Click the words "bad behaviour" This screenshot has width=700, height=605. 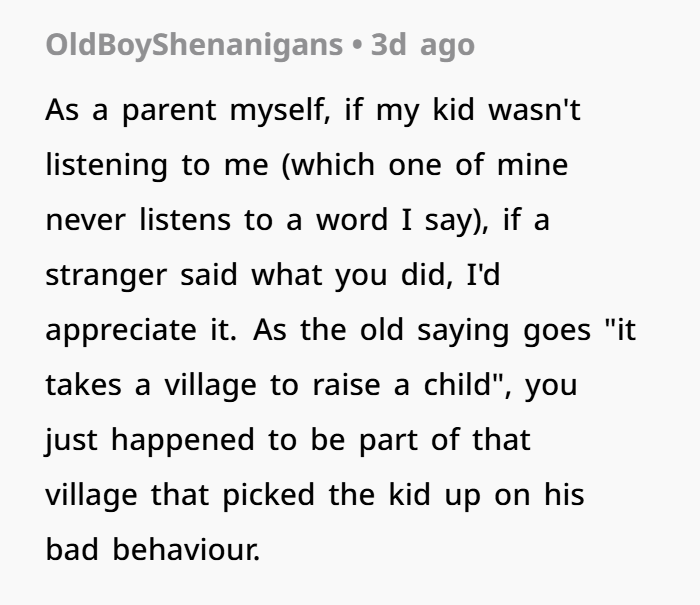[x=150, y=548]
